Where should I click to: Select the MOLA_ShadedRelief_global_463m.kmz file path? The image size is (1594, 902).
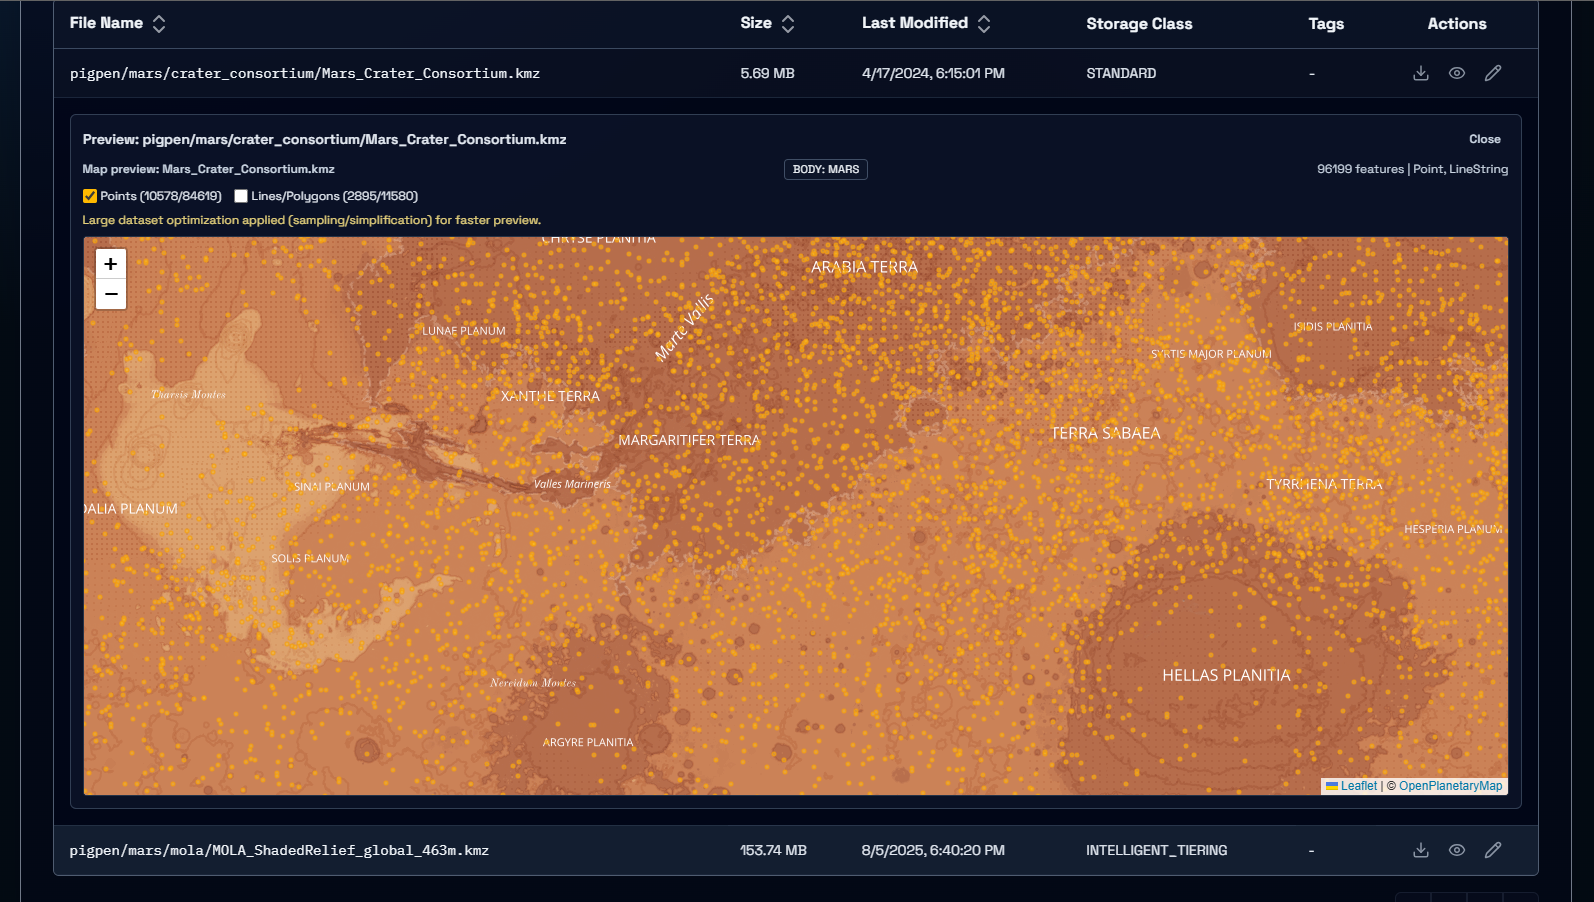[x=279, y=850]
